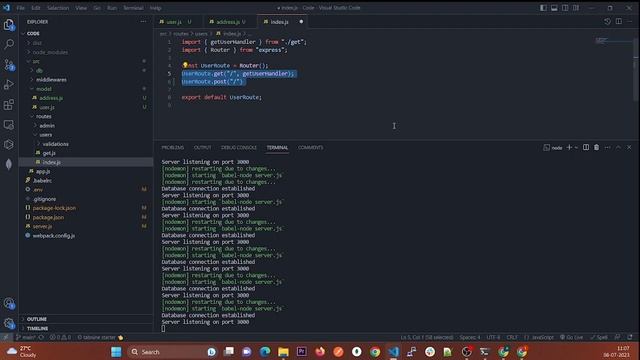Switch to the COMMENTS panel tab
The image size is (640, 360).
[x=310, y=147]
